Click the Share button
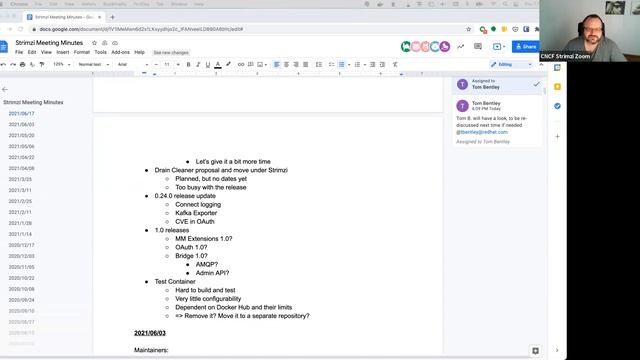 526,47
